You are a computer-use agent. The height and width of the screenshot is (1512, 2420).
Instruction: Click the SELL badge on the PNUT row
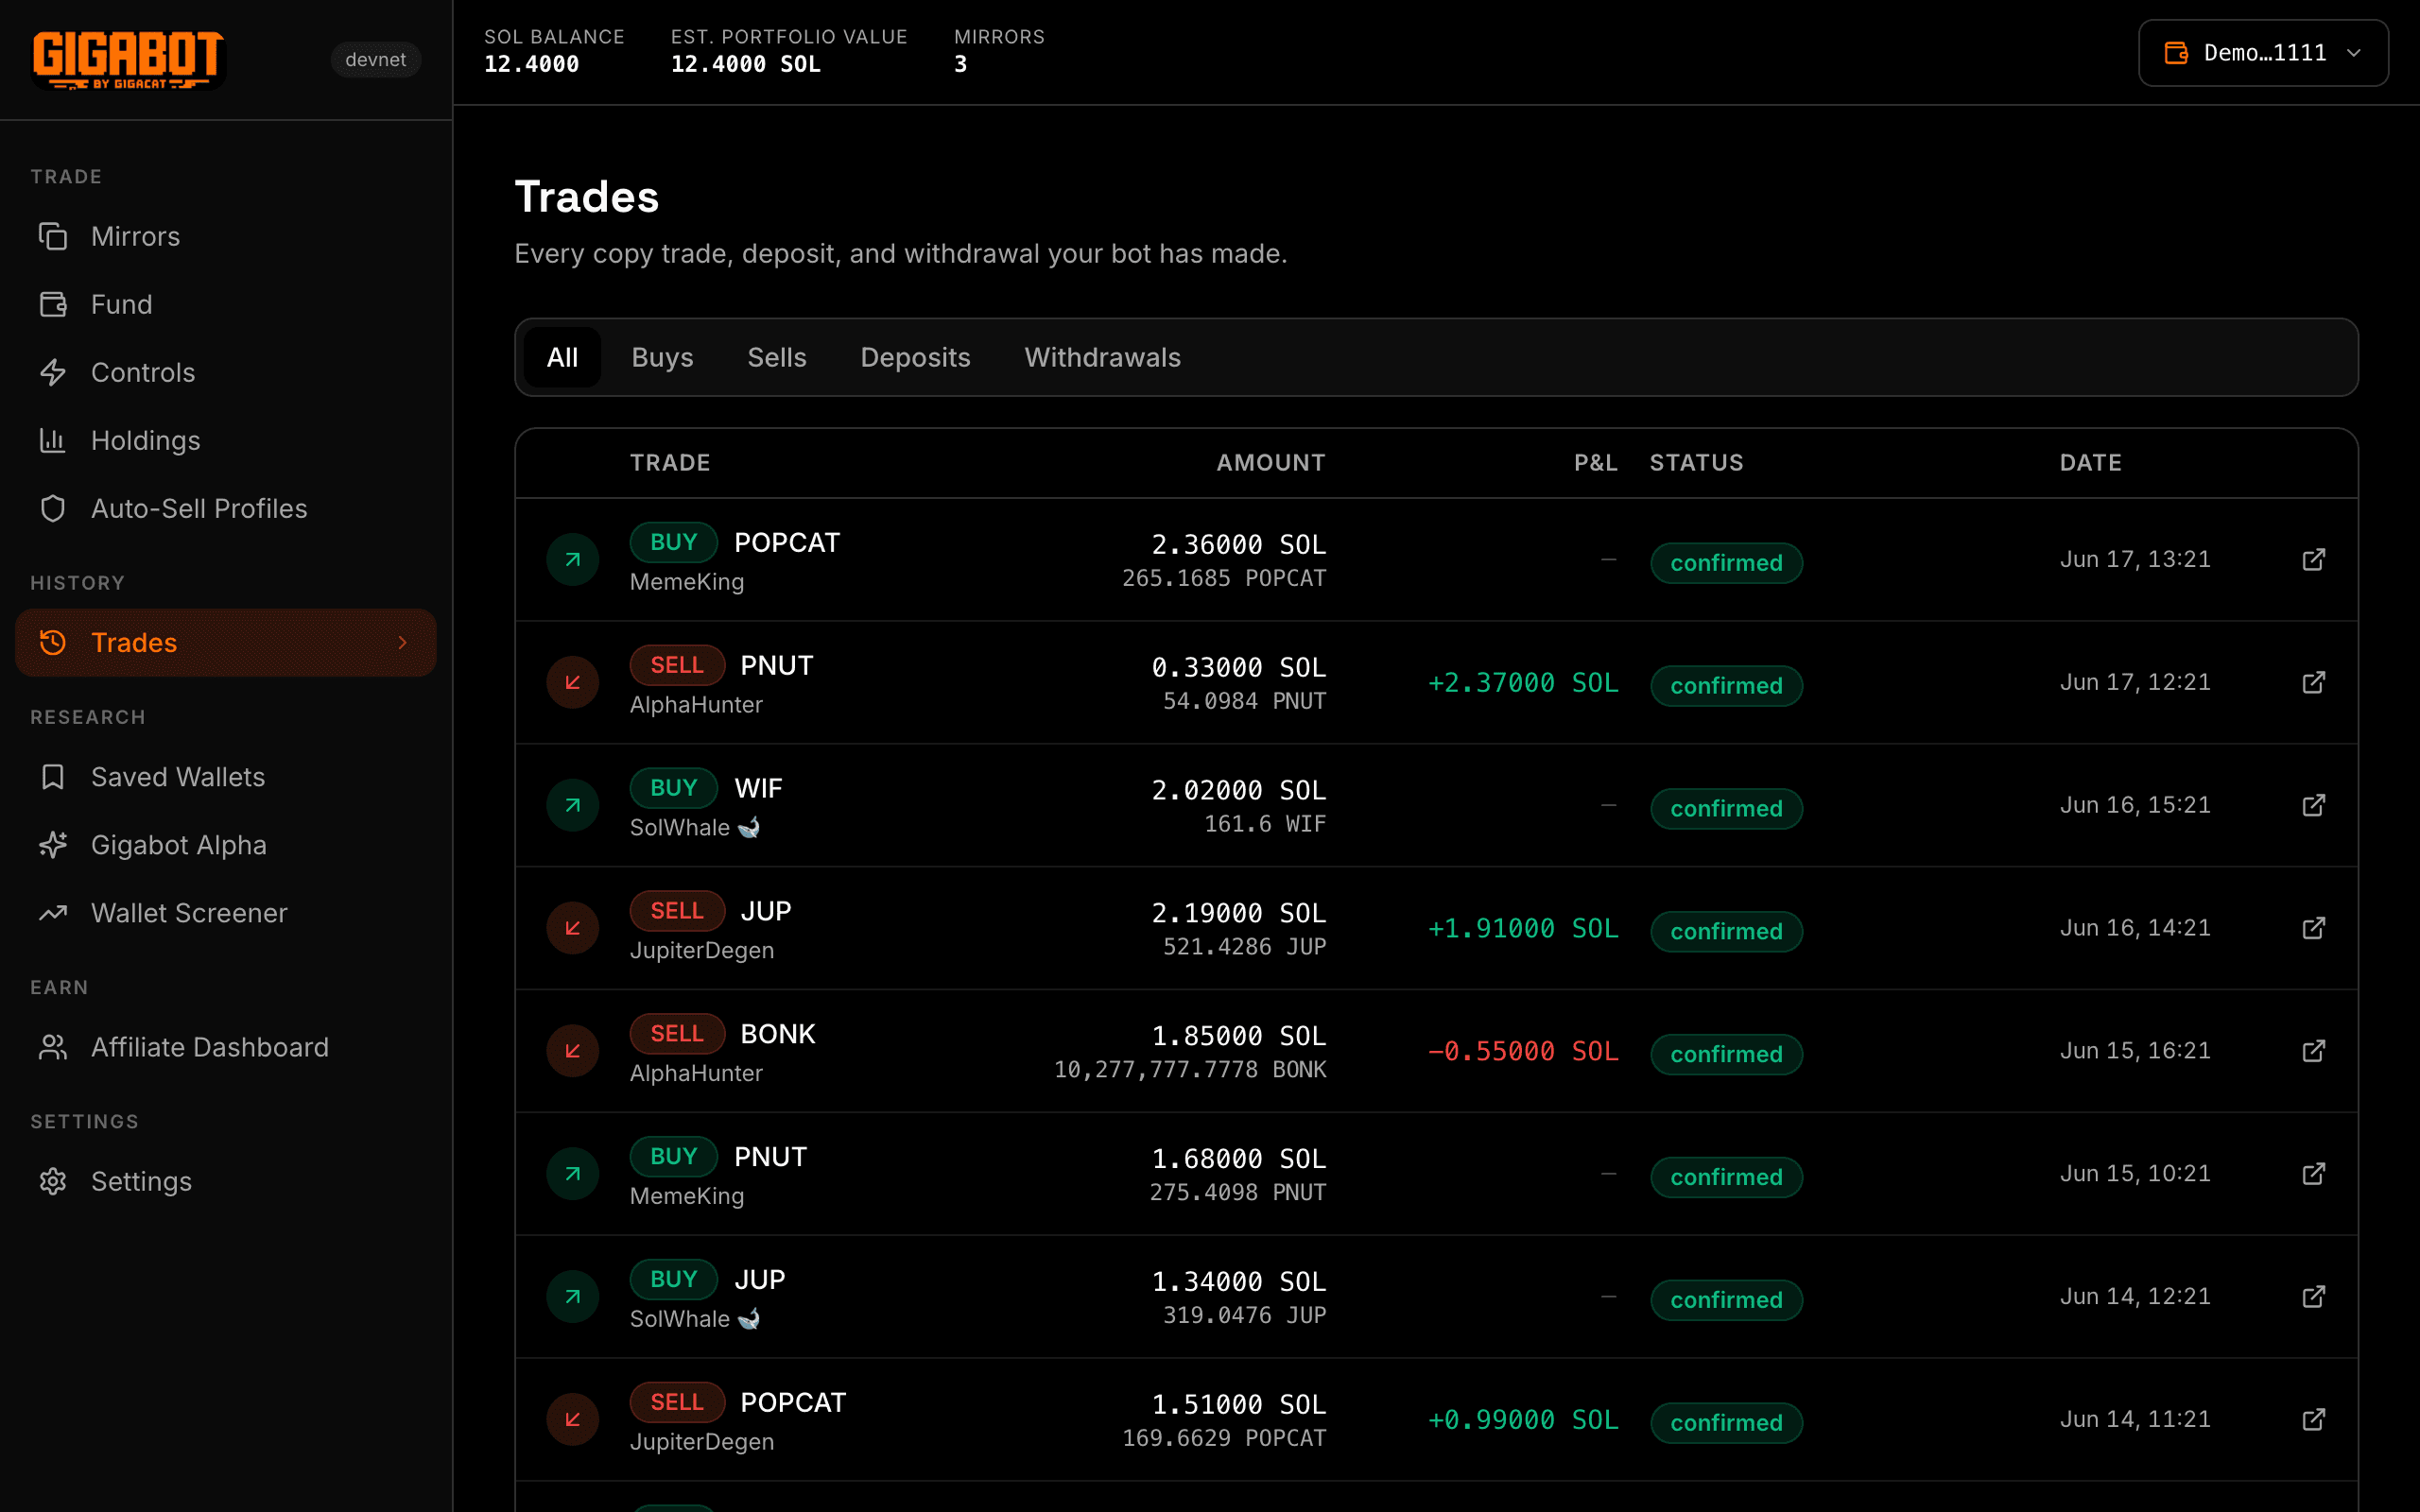(x=677, y=665)
